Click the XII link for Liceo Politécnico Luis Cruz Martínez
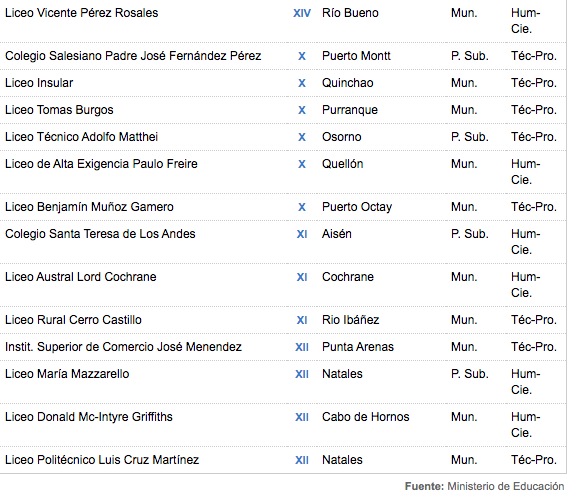This screenshot has height=493, width=568. coord(302,460)
